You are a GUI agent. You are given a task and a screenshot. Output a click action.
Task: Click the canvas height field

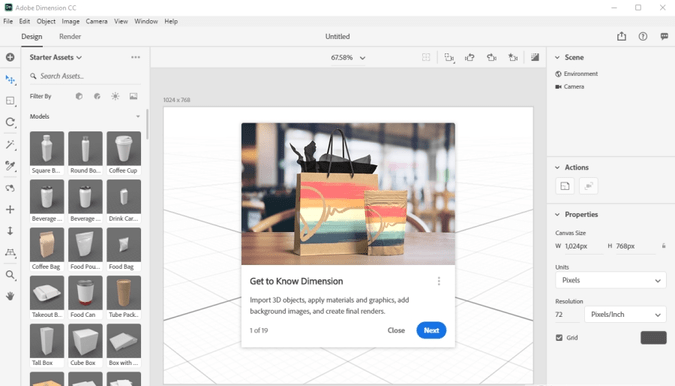click(635, 246)
